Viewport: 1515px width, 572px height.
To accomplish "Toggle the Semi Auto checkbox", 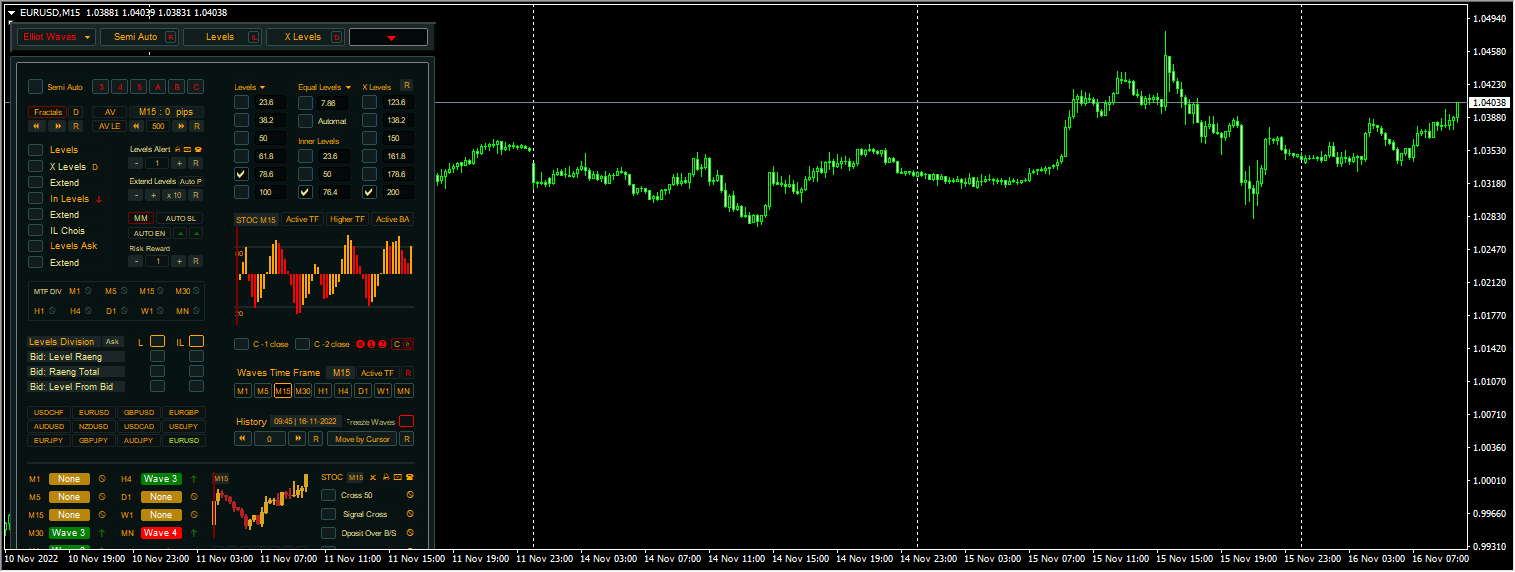I will click(x=36, y=87).
